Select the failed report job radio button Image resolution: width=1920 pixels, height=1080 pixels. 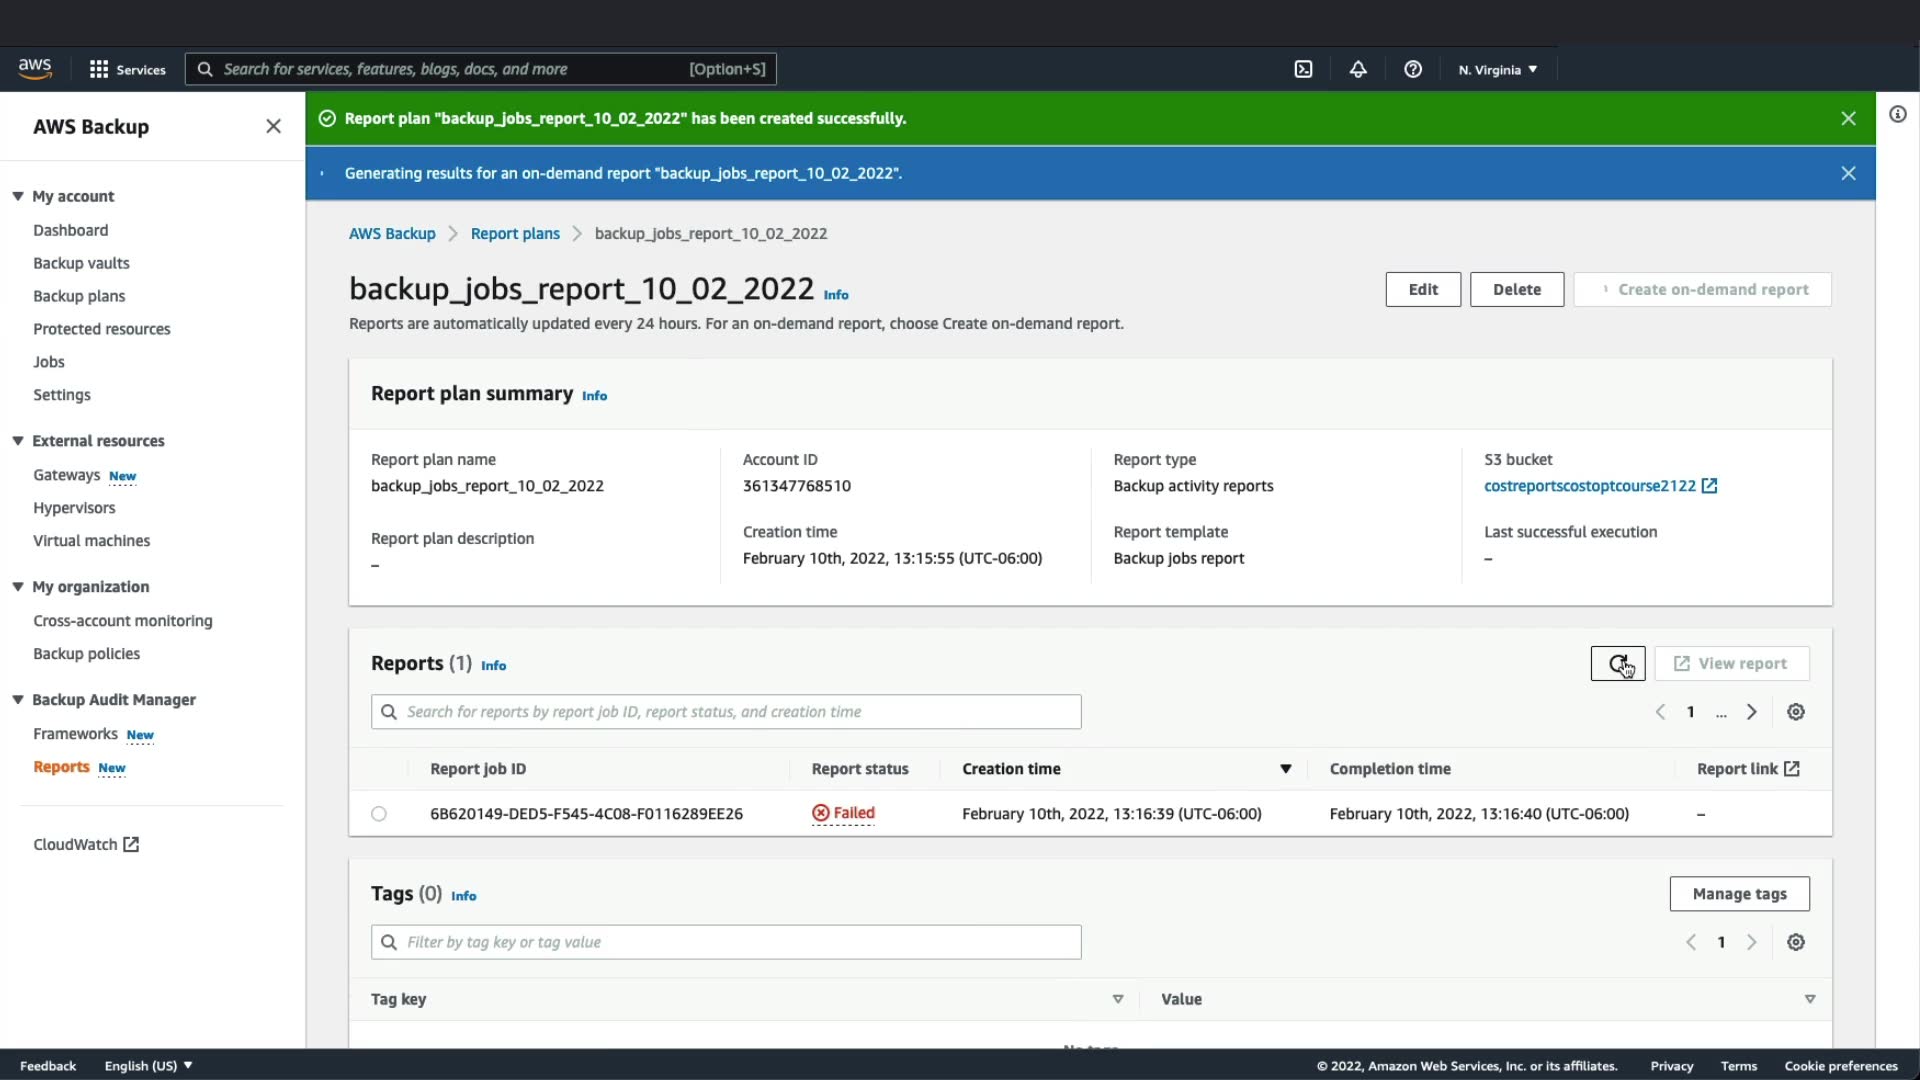[x=379, y=814]
